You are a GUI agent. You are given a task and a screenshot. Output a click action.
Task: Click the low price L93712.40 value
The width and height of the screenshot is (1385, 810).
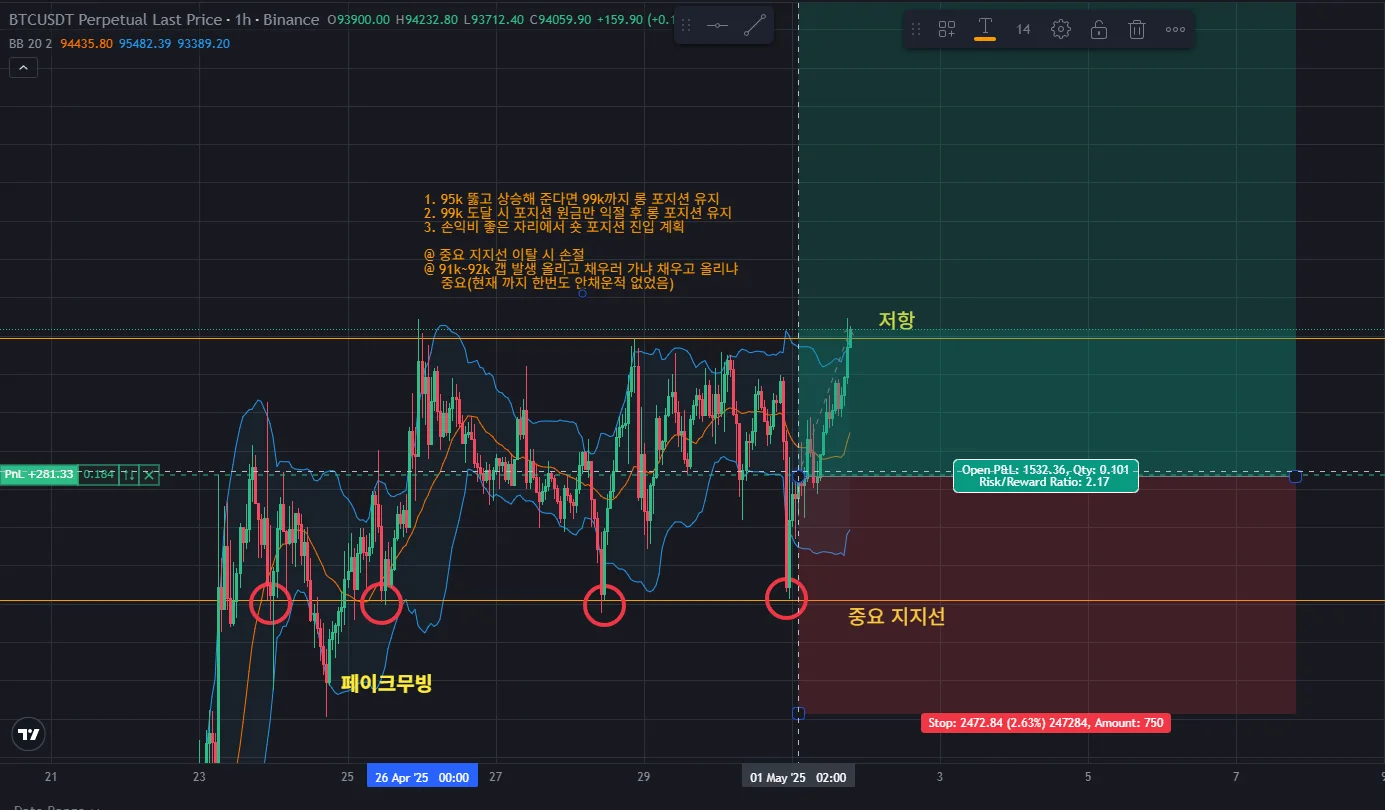coord(494,20)
